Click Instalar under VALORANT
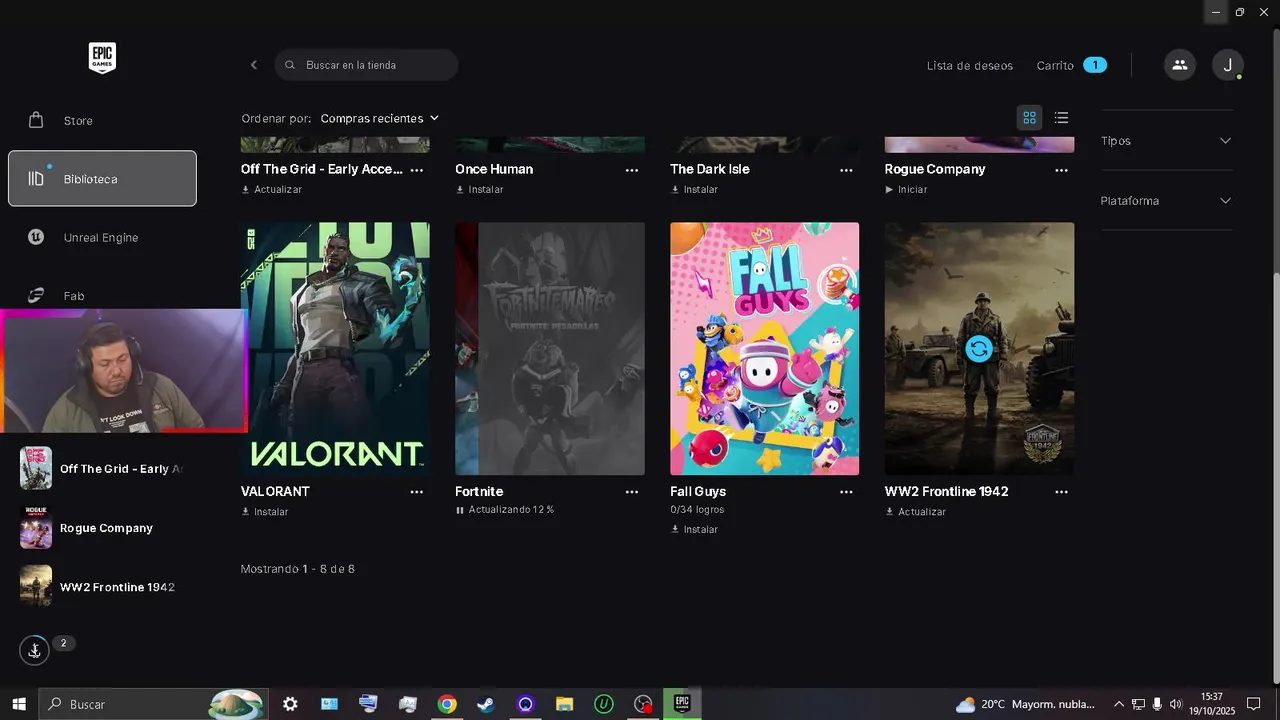1280x720 pixels. pos(265,511)
